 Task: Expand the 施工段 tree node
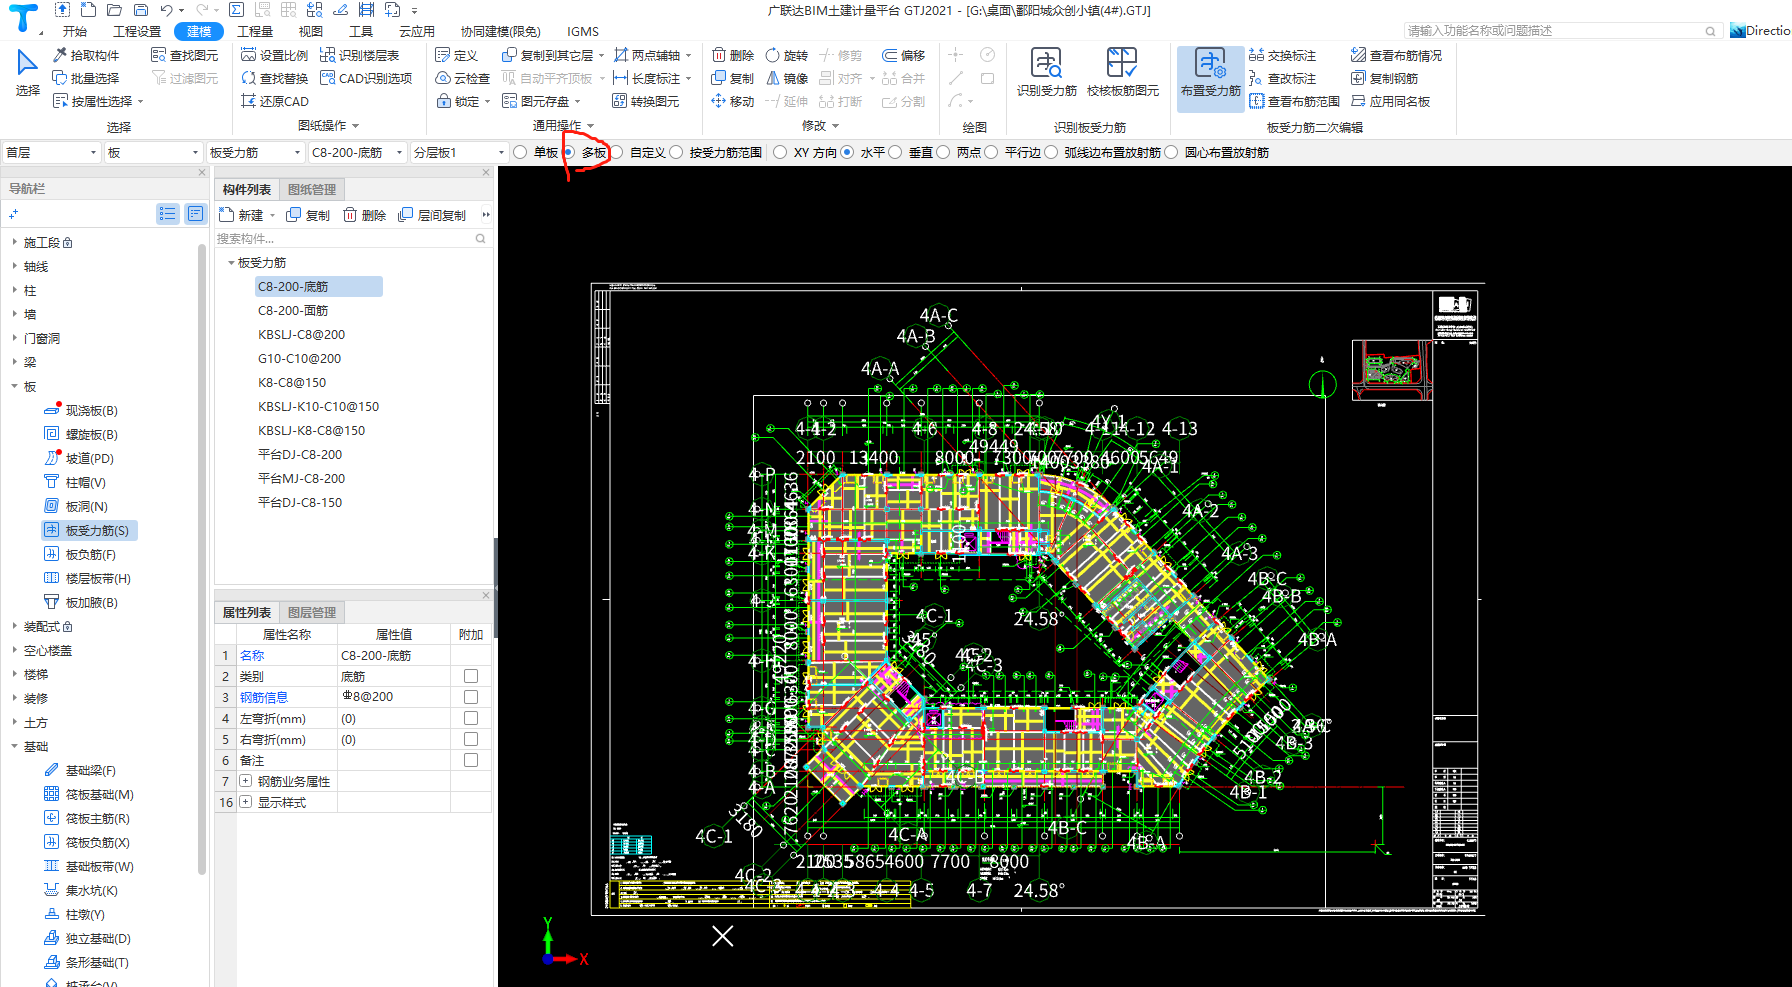(14, 242)
